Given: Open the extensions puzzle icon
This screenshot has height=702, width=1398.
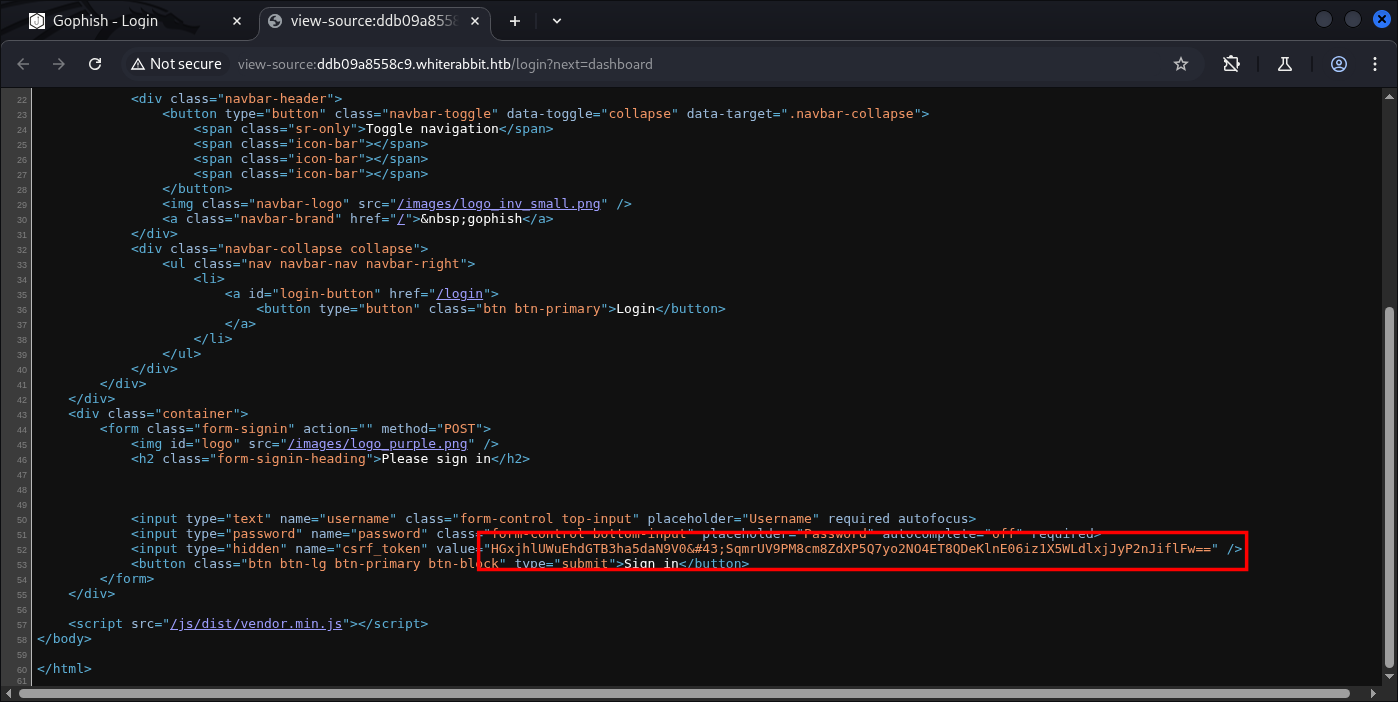Looking at the screenshot, I should (1231, 64).
